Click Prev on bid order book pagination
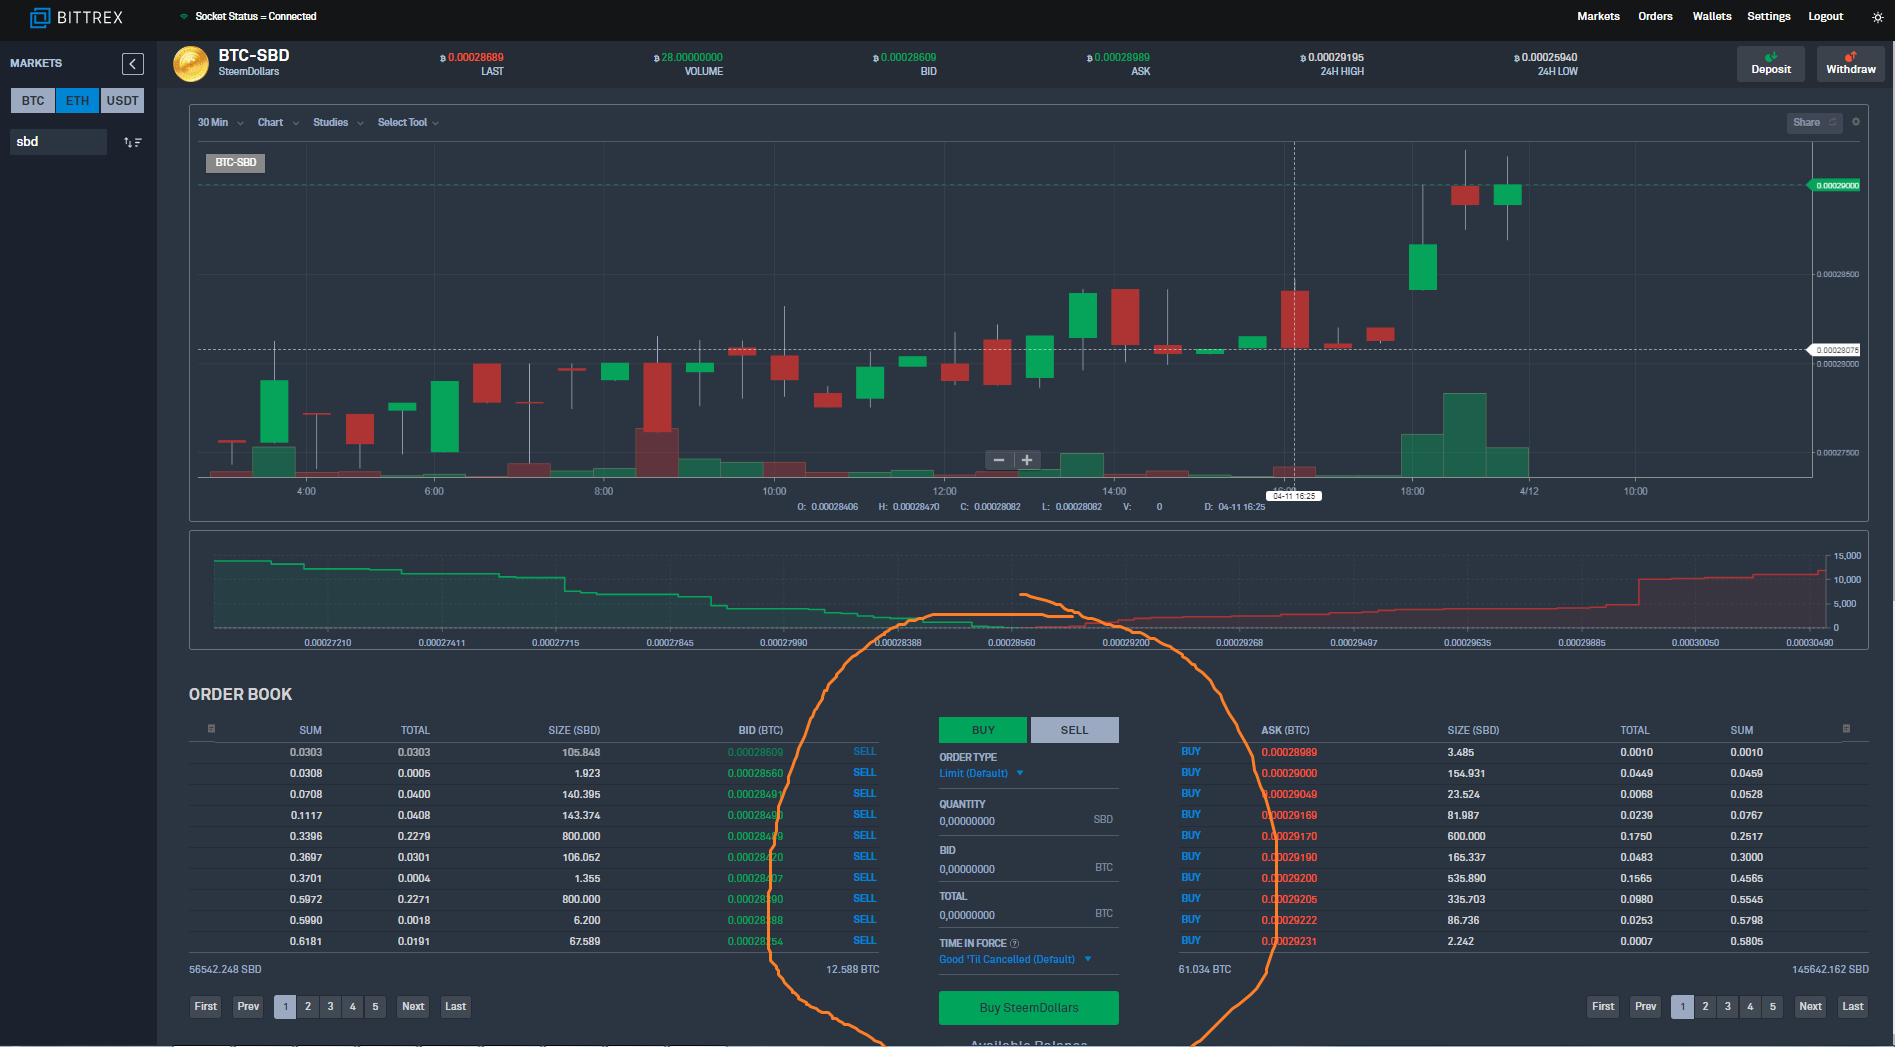Viewport: 1895px width, 1047px height. 248,1007
